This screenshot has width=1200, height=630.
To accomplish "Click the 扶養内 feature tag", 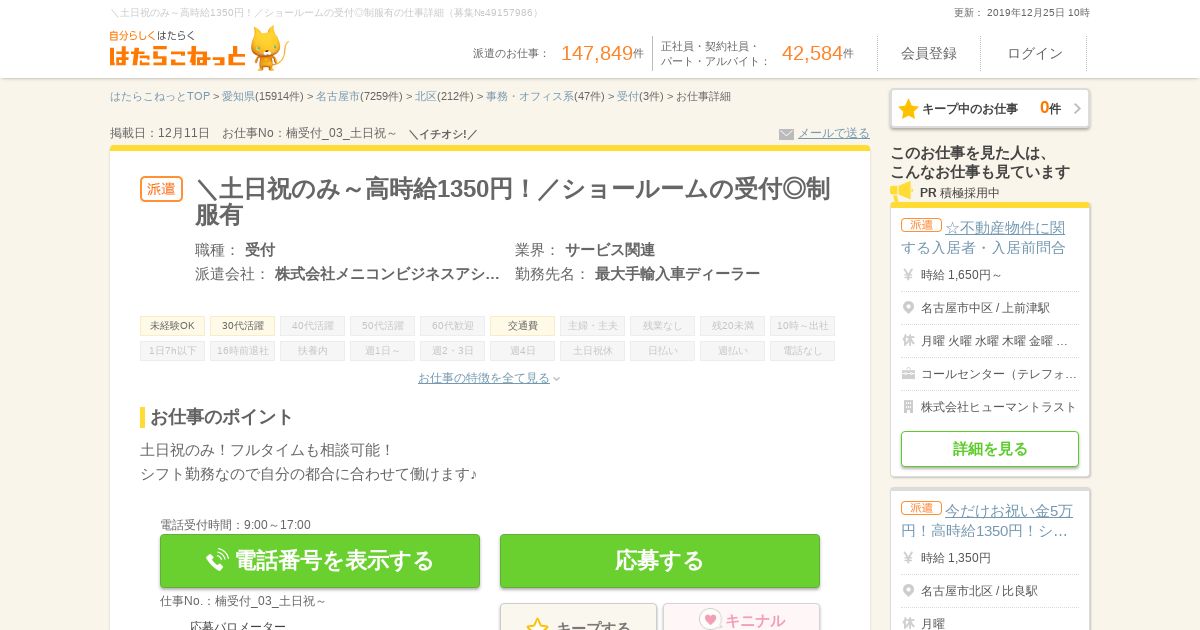I will click(312, 351).
